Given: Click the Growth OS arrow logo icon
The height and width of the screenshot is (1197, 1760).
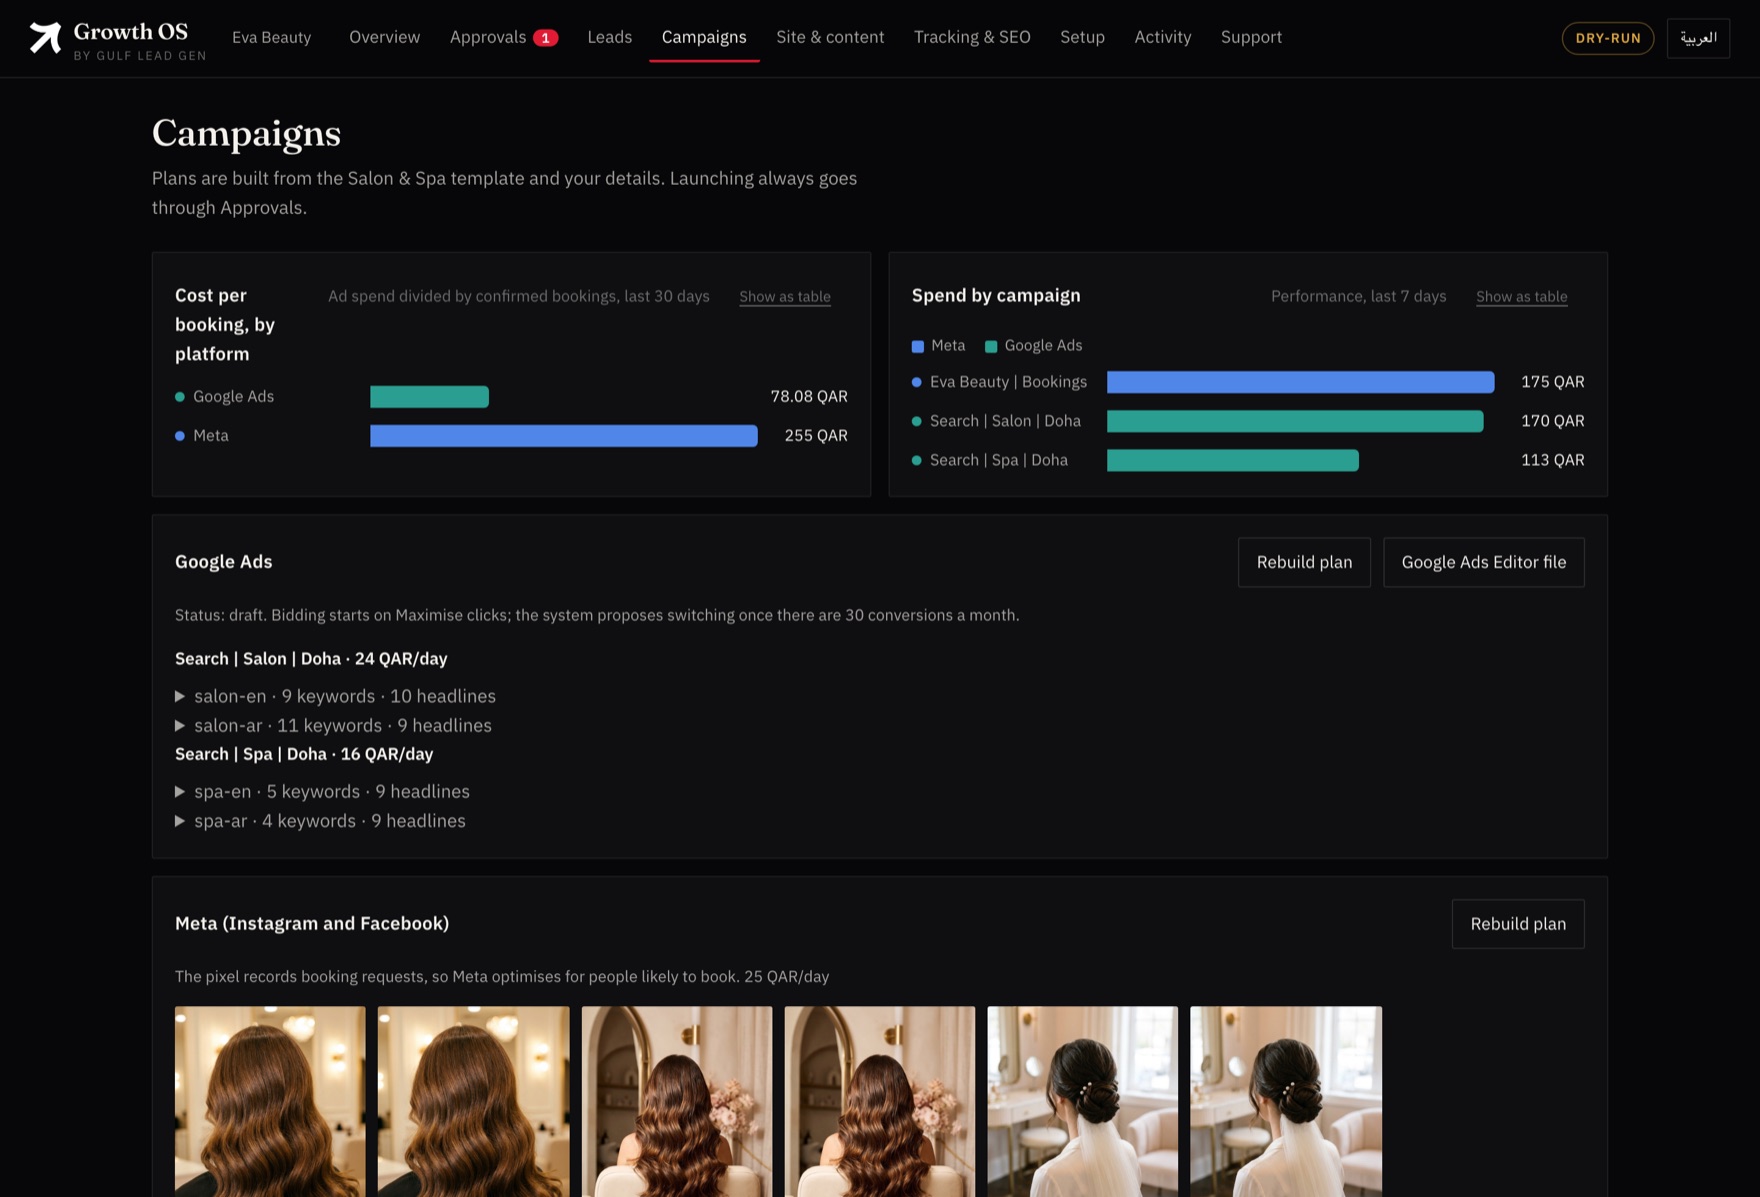Looking at the screenshot, I should [45, 38].
